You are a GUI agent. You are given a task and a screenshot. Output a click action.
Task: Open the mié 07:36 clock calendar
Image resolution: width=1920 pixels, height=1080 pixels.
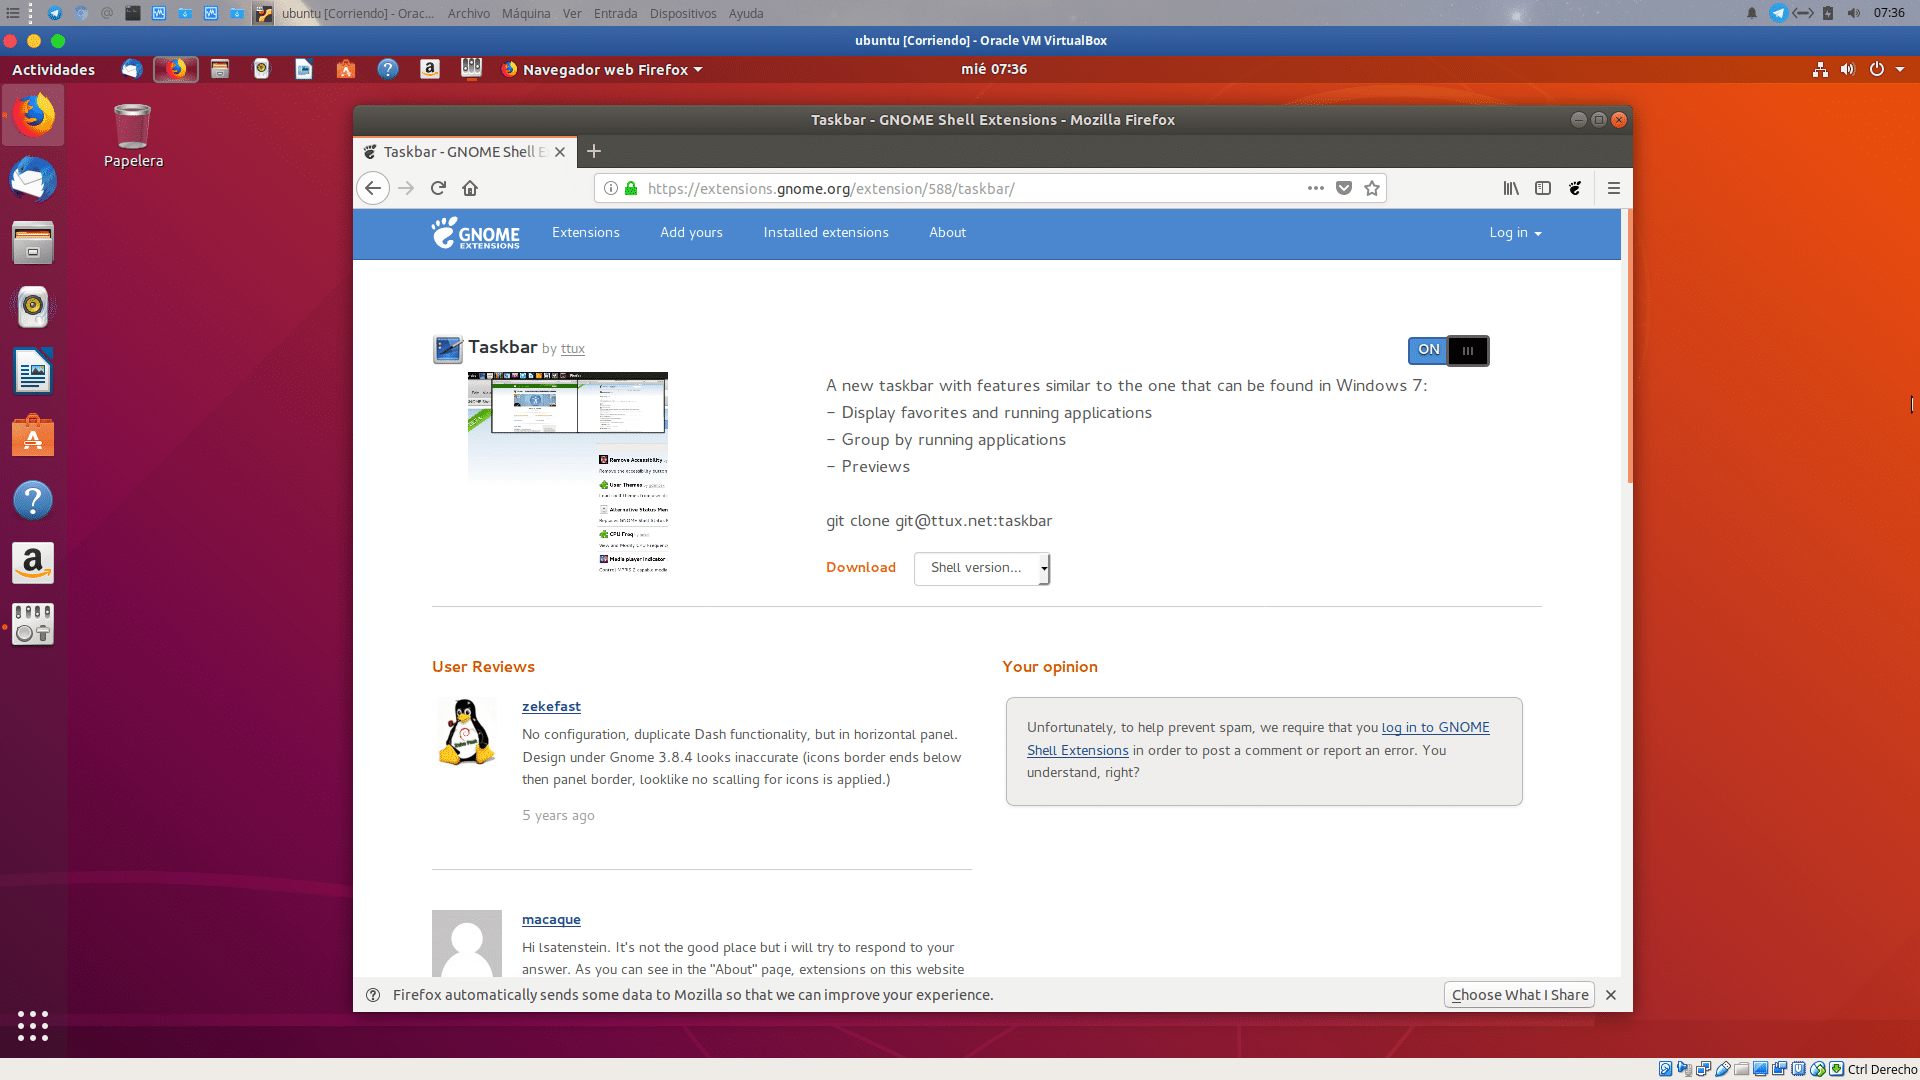tap(994, 69)
